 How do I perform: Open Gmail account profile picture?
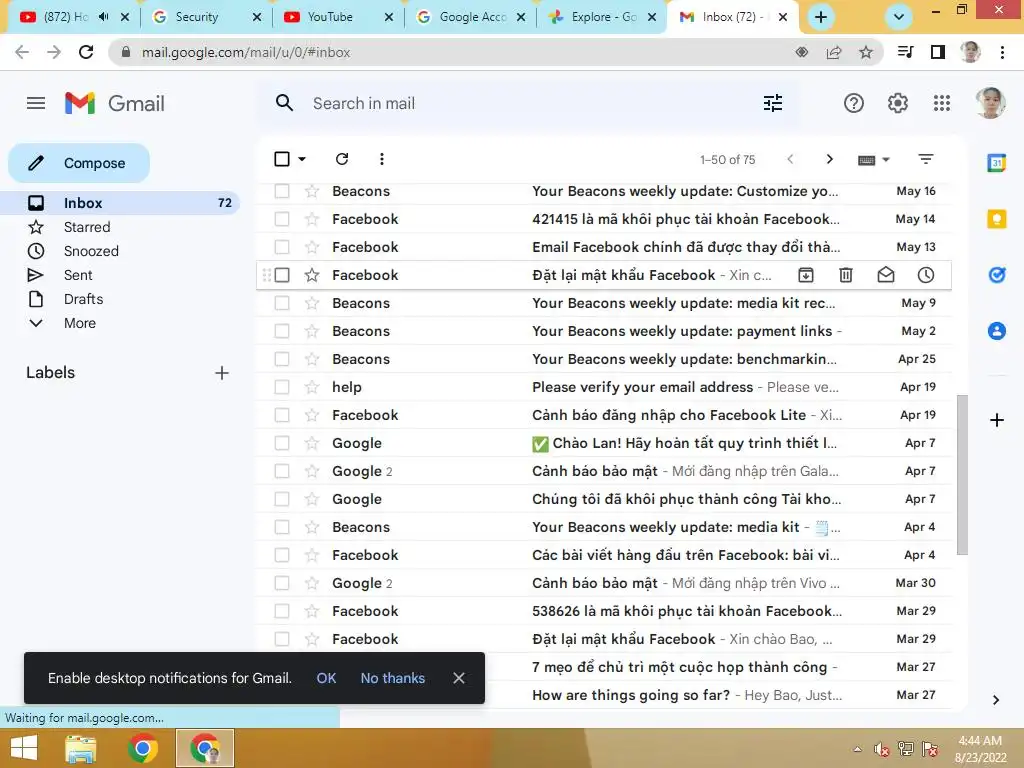coord(990,103)
